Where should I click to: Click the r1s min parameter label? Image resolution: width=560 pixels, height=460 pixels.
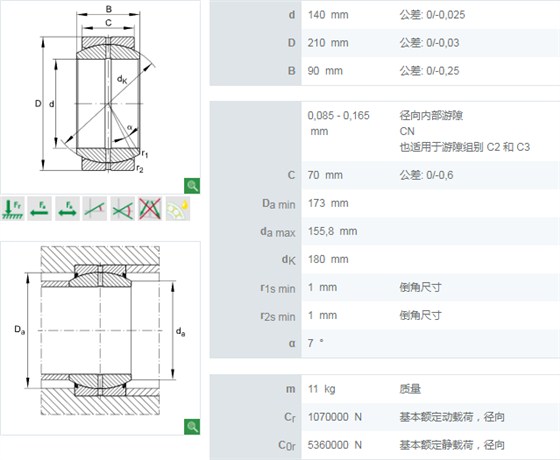point(278,288)
